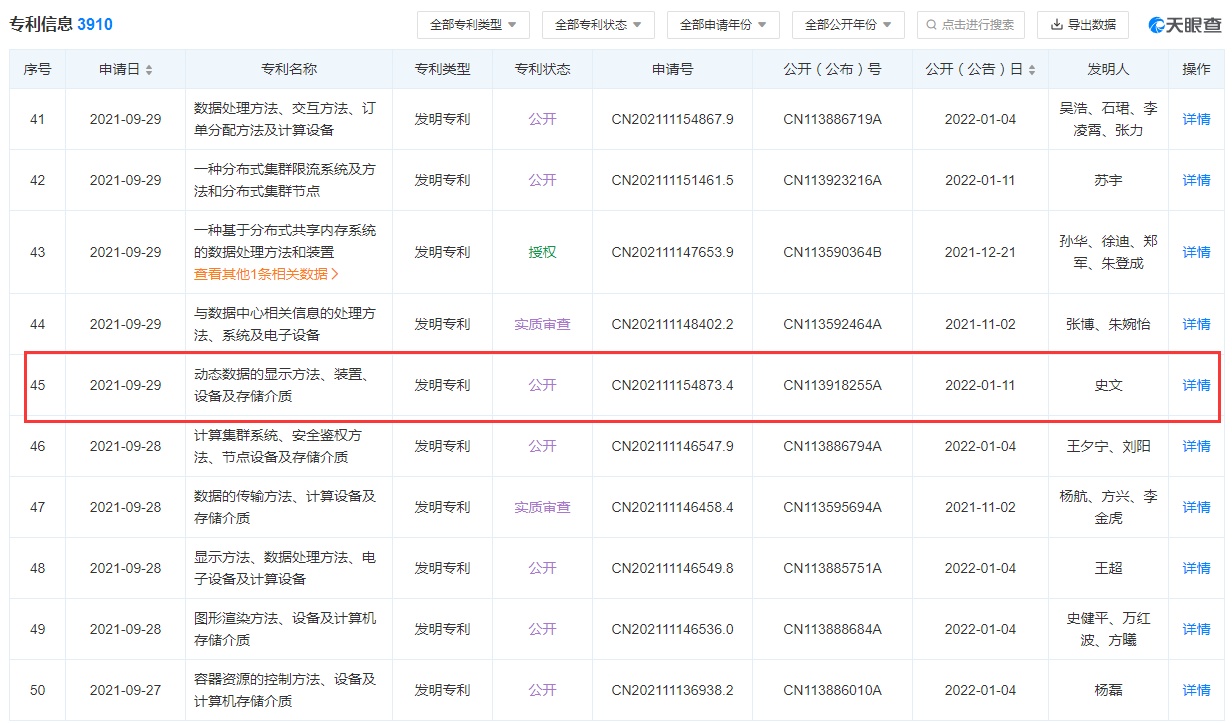Image resolution: width=1232 pixels, height=723 pixels.
Task: View 详情 of inventor 苏宇's patent
Action: 1196,180
